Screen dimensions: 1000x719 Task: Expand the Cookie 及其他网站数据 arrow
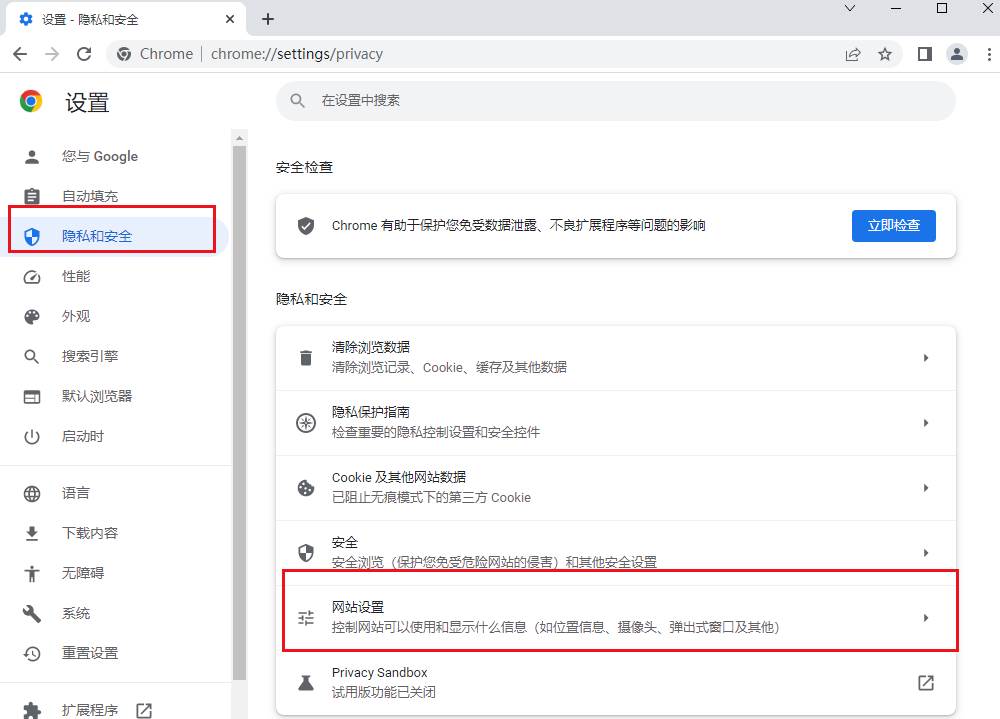925,488
